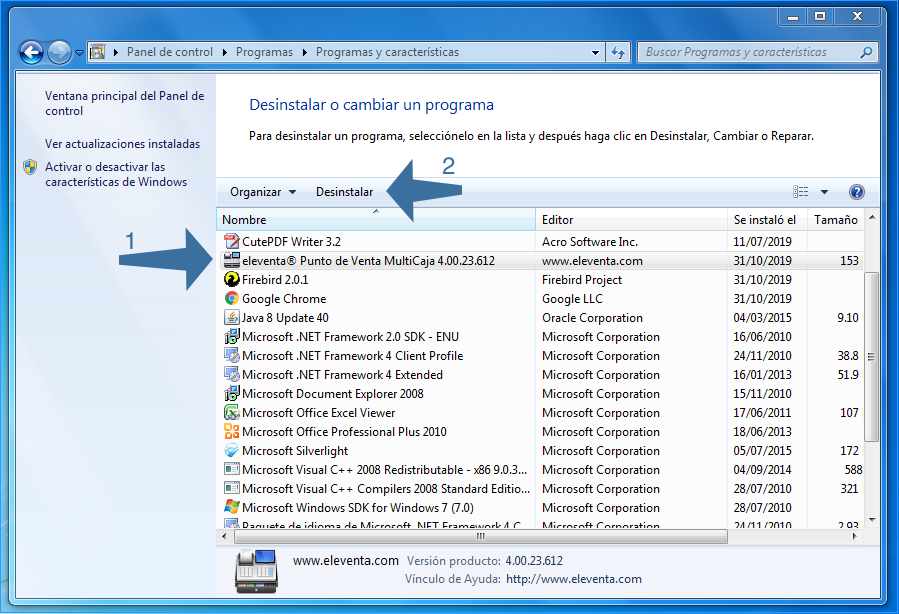
Task: Select Panel de control breadcrumb
Action: (170, 52)
